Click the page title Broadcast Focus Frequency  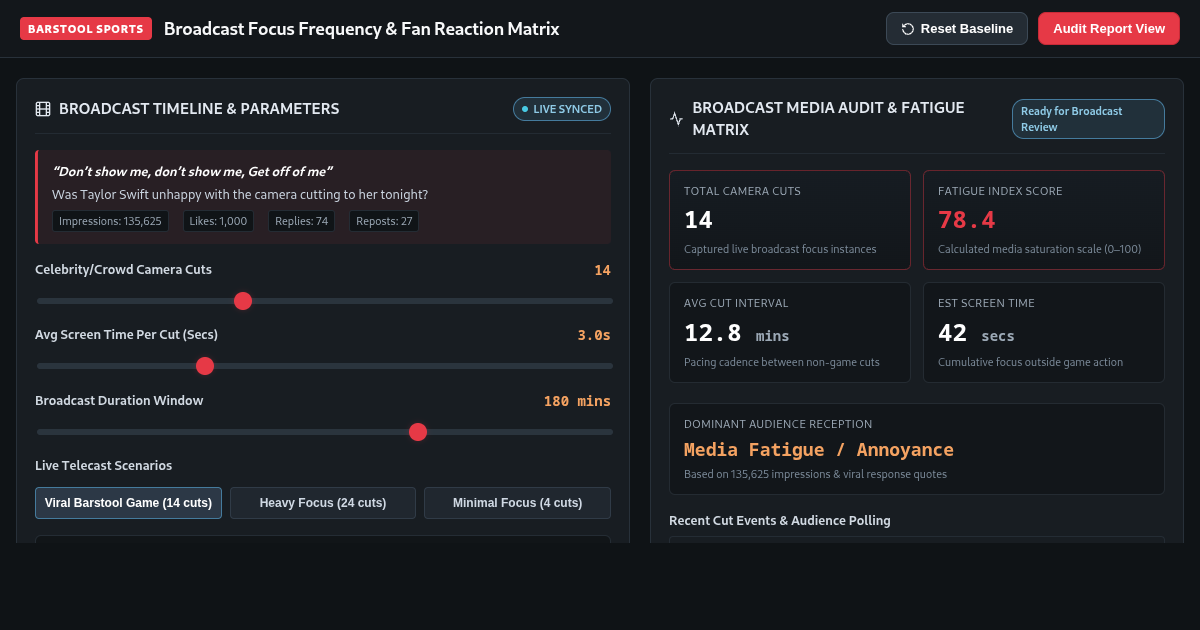point(362,29)
